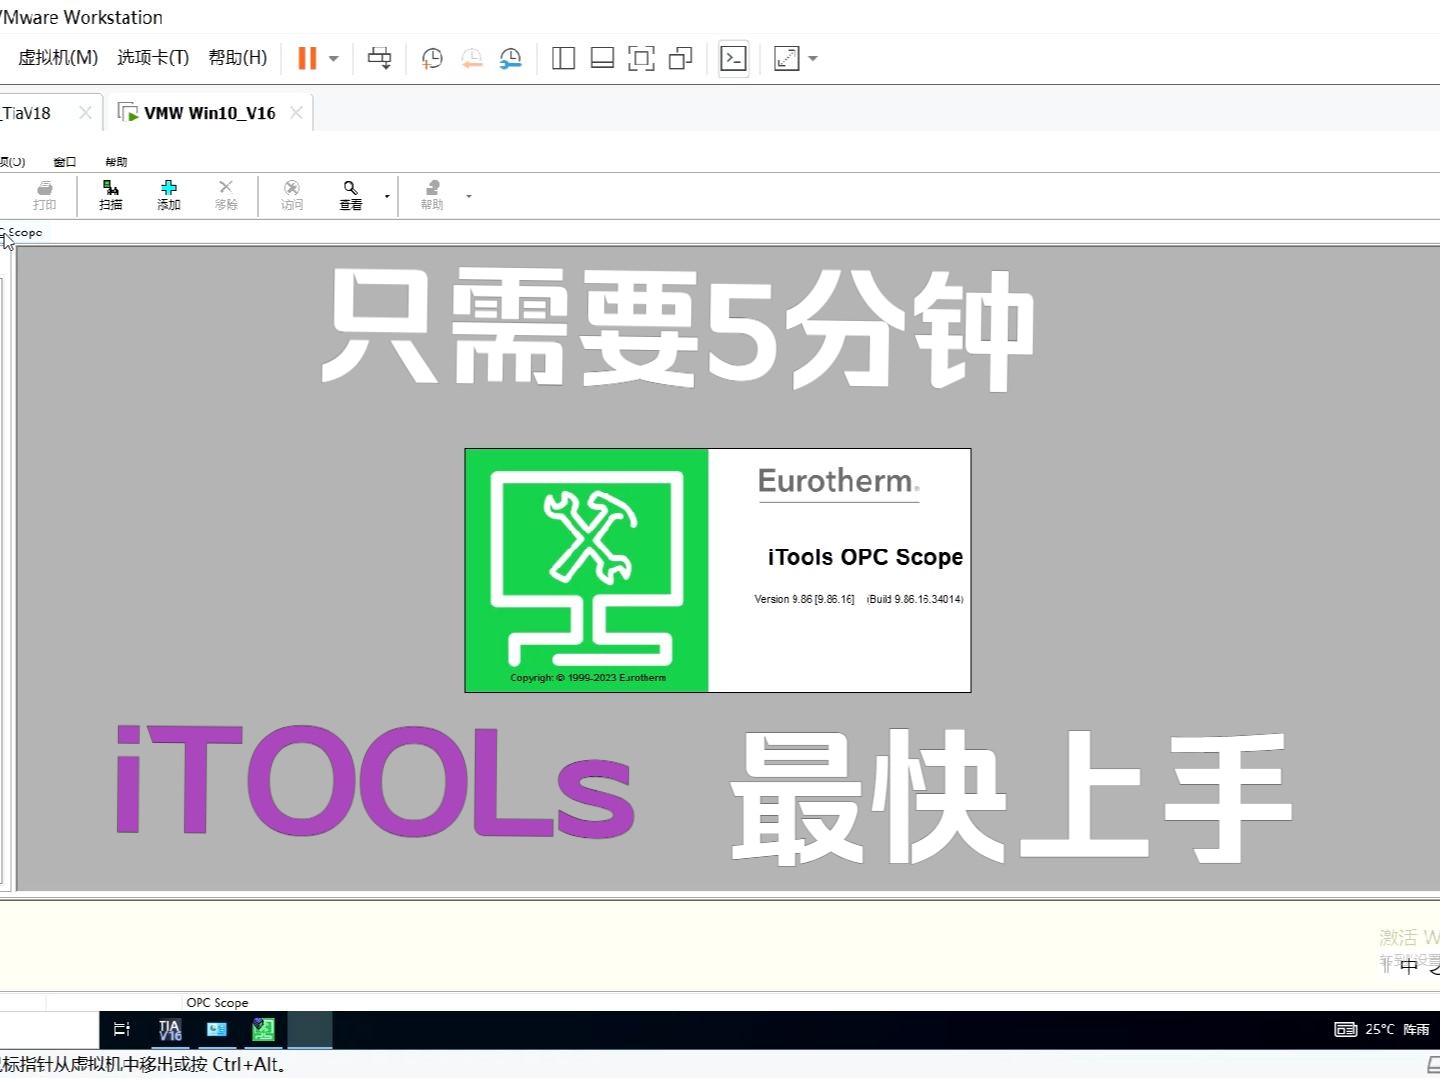Screen dimensions: 1440x1080
Task: Open the 帮助 (help) dropdown arrow in iTools
Action: pos(468,196)
